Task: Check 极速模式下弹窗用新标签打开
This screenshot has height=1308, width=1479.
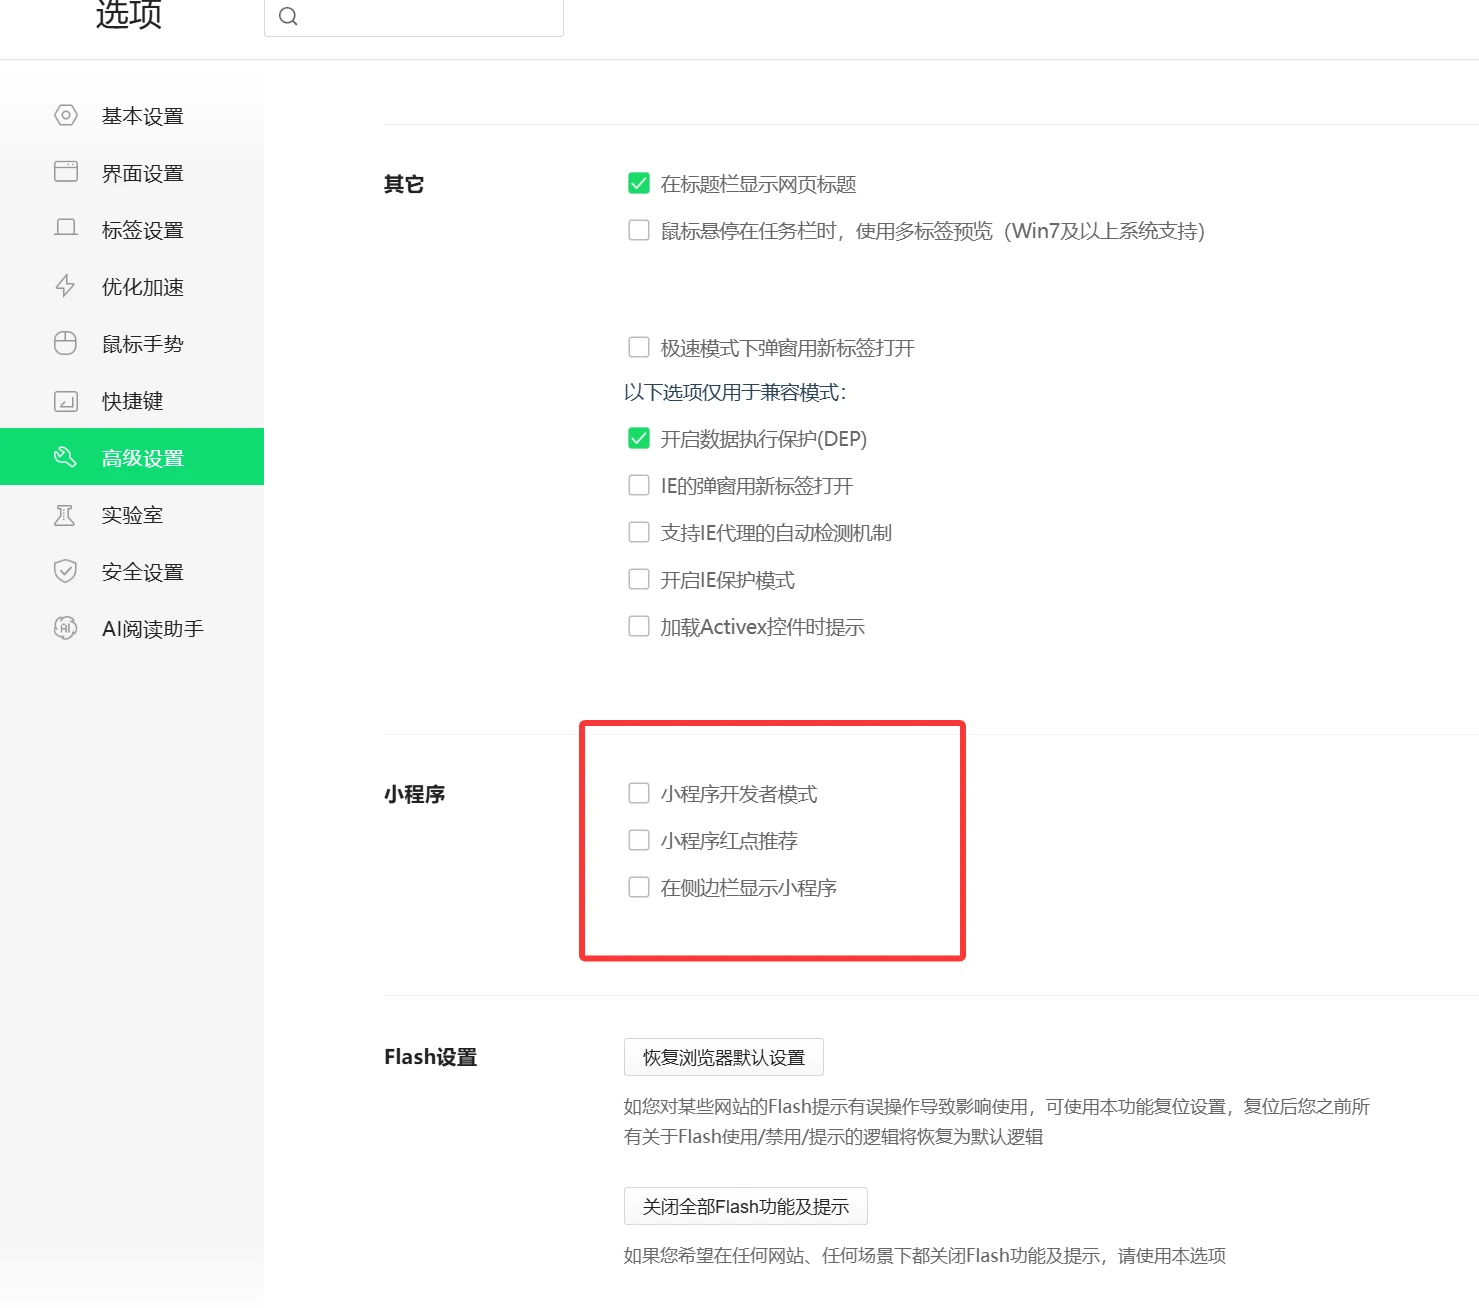Action: click(x=639, y=347)
